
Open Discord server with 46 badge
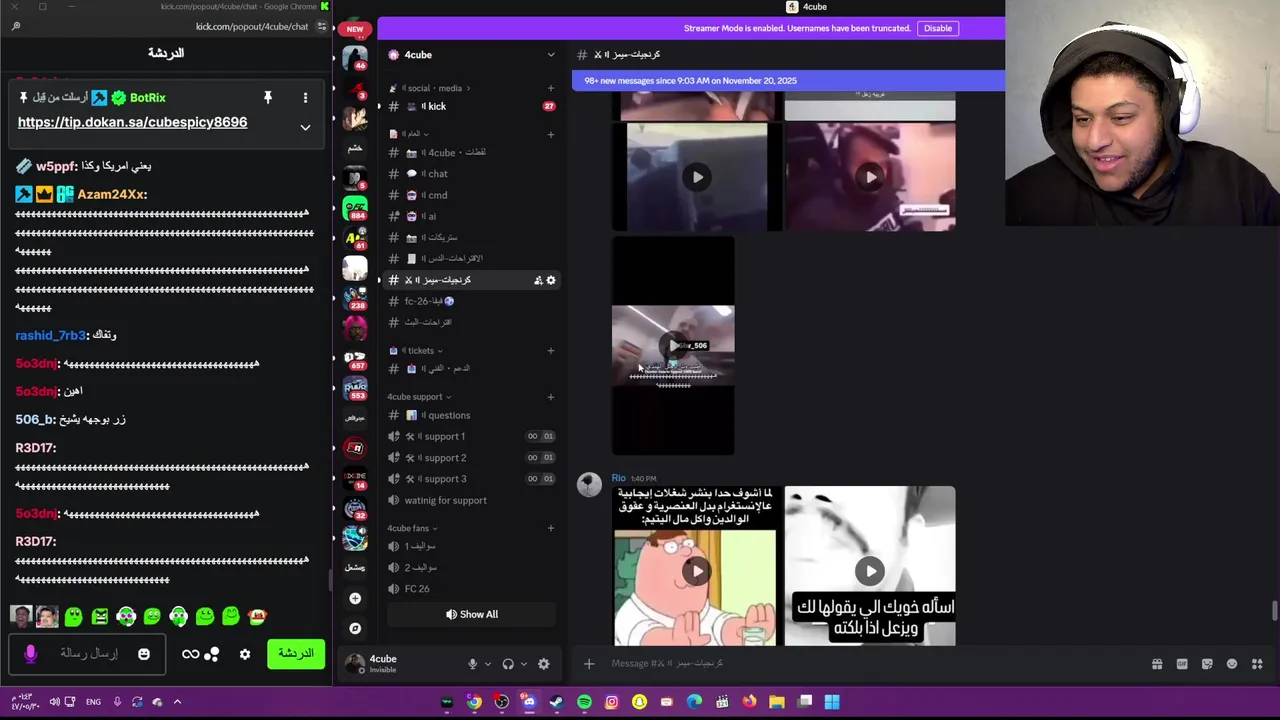[x=355, y=58]
